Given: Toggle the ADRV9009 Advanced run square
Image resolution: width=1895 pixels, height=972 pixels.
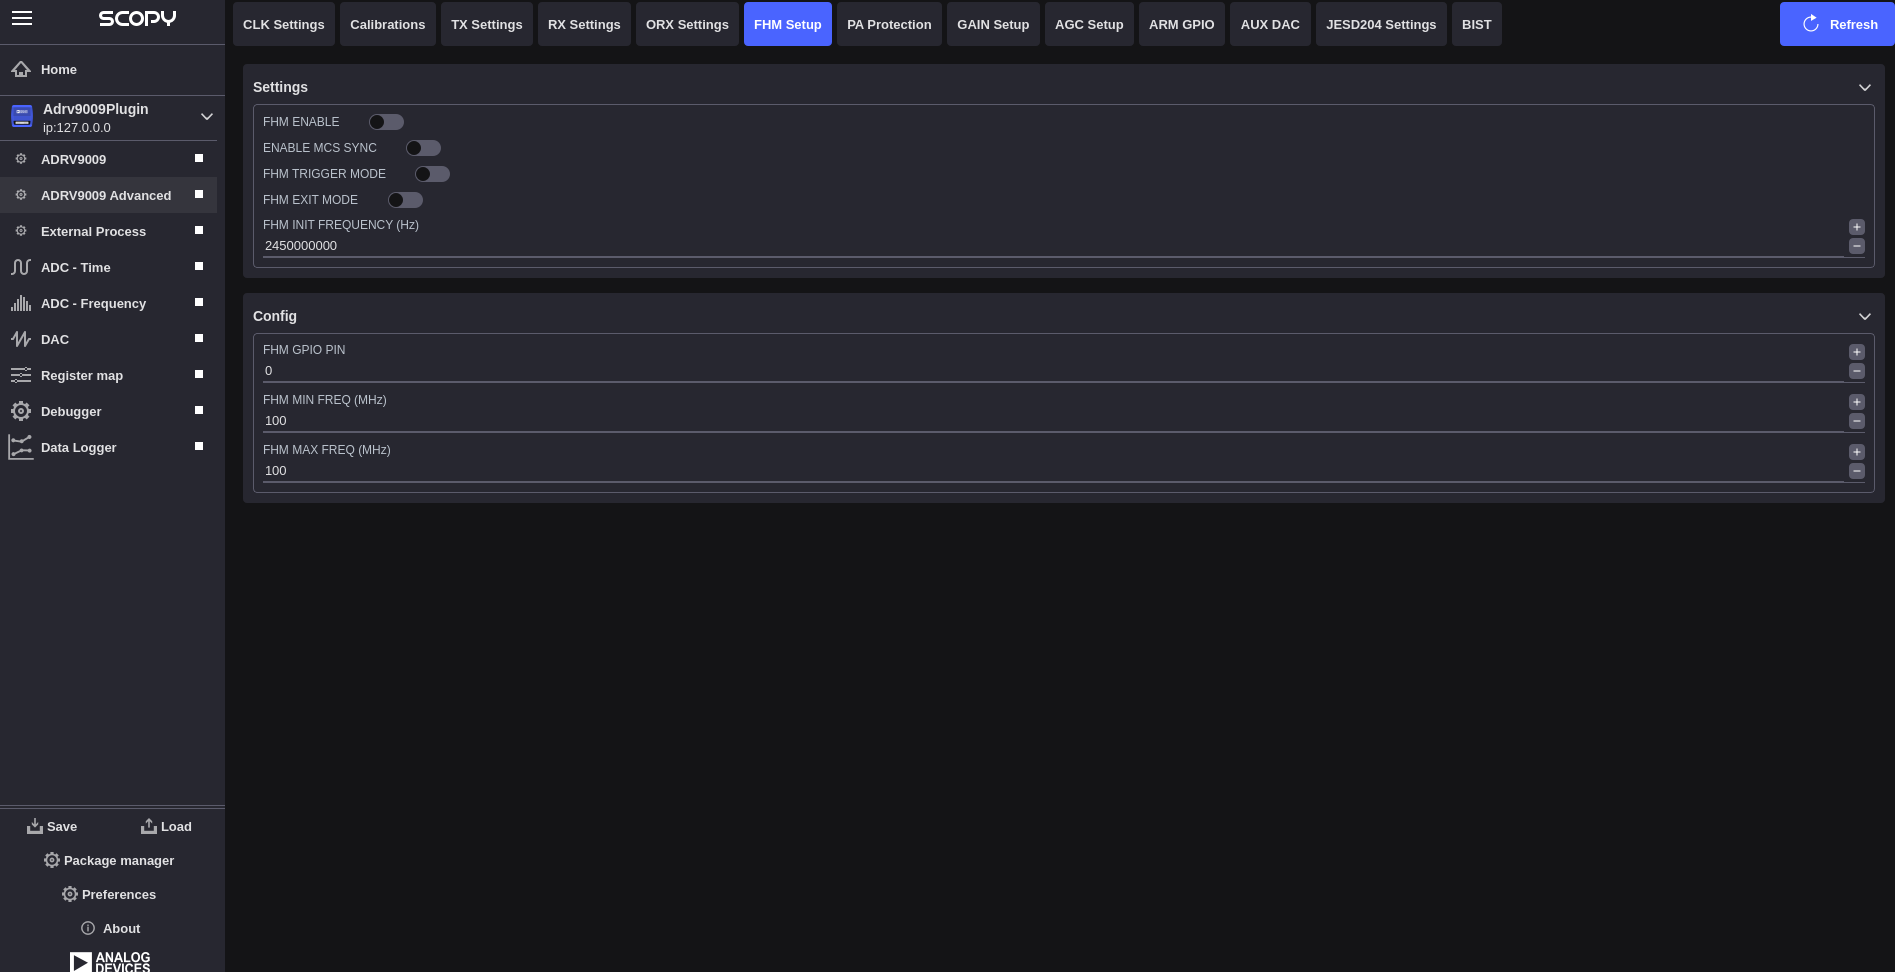Looking at the screenshot, I should [199, 194].
